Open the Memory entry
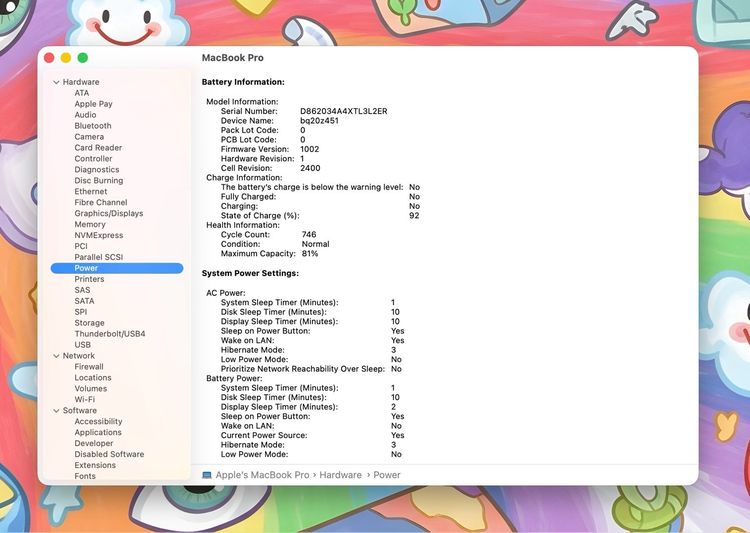This screenshot has height=533, width=750. [x=89, y=224]
